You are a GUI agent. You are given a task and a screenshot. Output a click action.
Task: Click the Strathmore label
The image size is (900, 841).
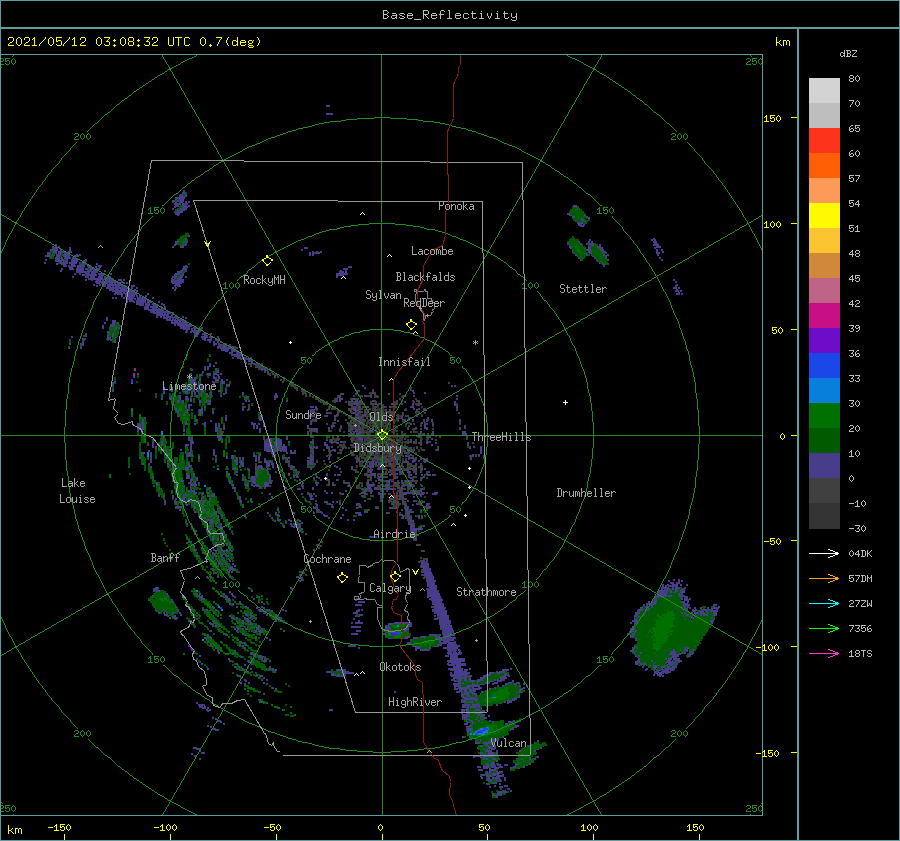[x=486, y=592]
